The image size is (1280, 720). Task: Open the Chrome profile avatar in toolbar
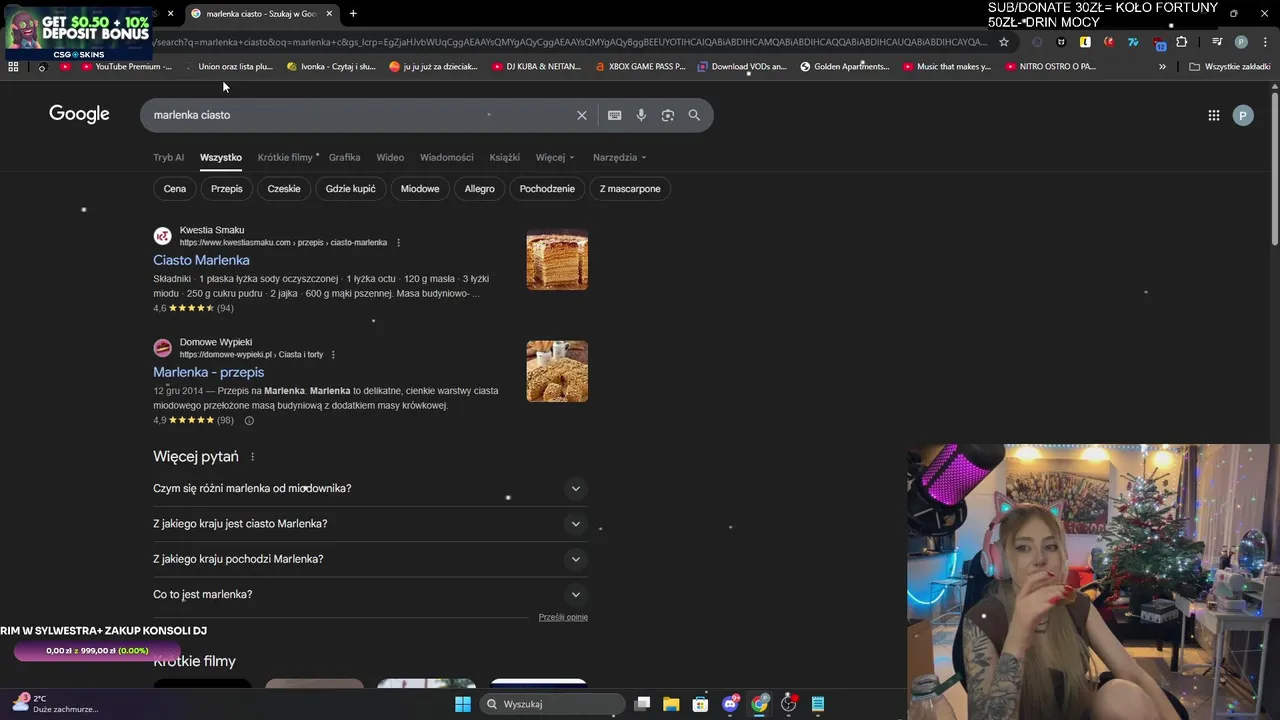coord(1241,42)
